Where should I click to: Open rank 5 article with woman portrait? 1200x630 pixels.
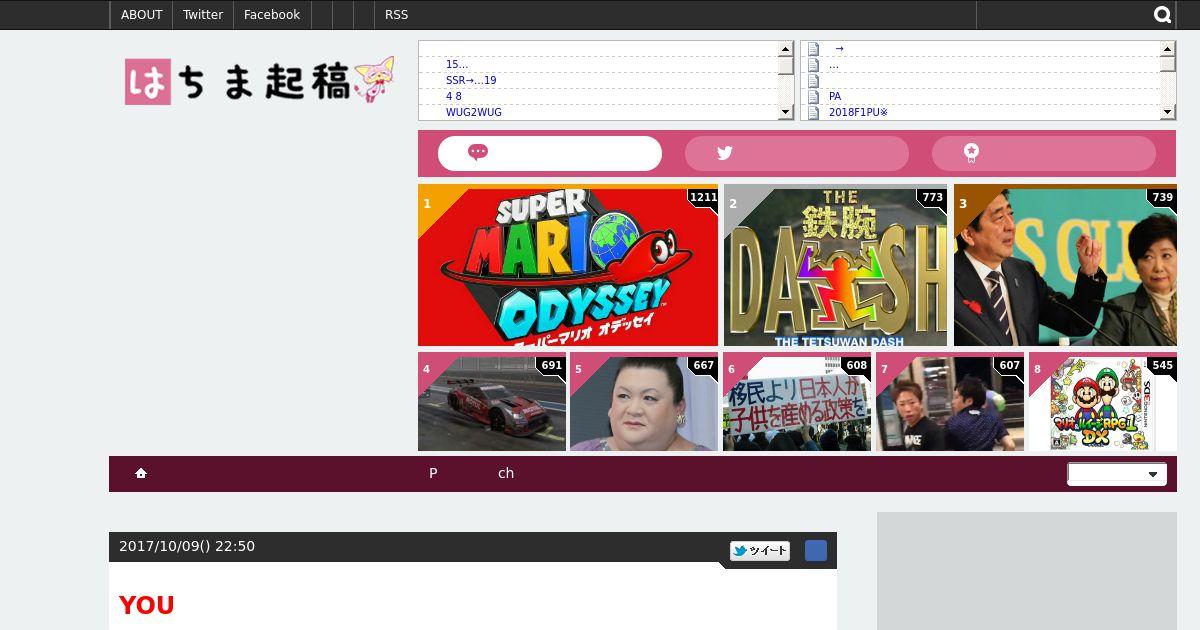click(x=644, y=401)
